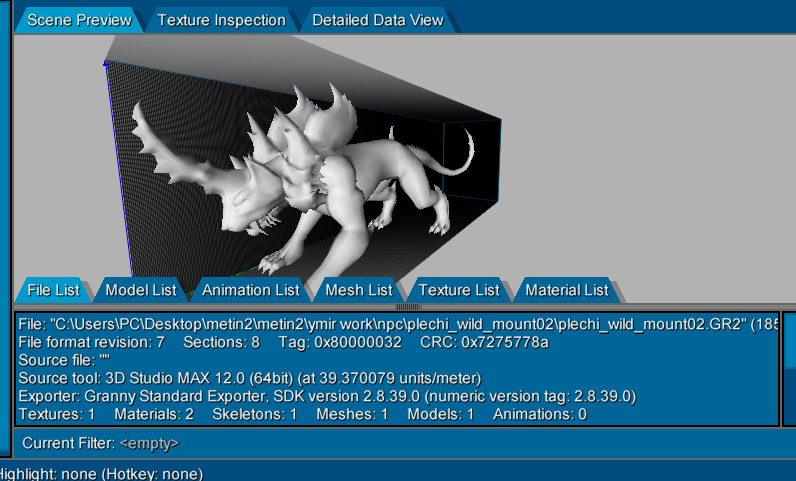Open the Mesh List tab
796x481 pixels.
358,290
